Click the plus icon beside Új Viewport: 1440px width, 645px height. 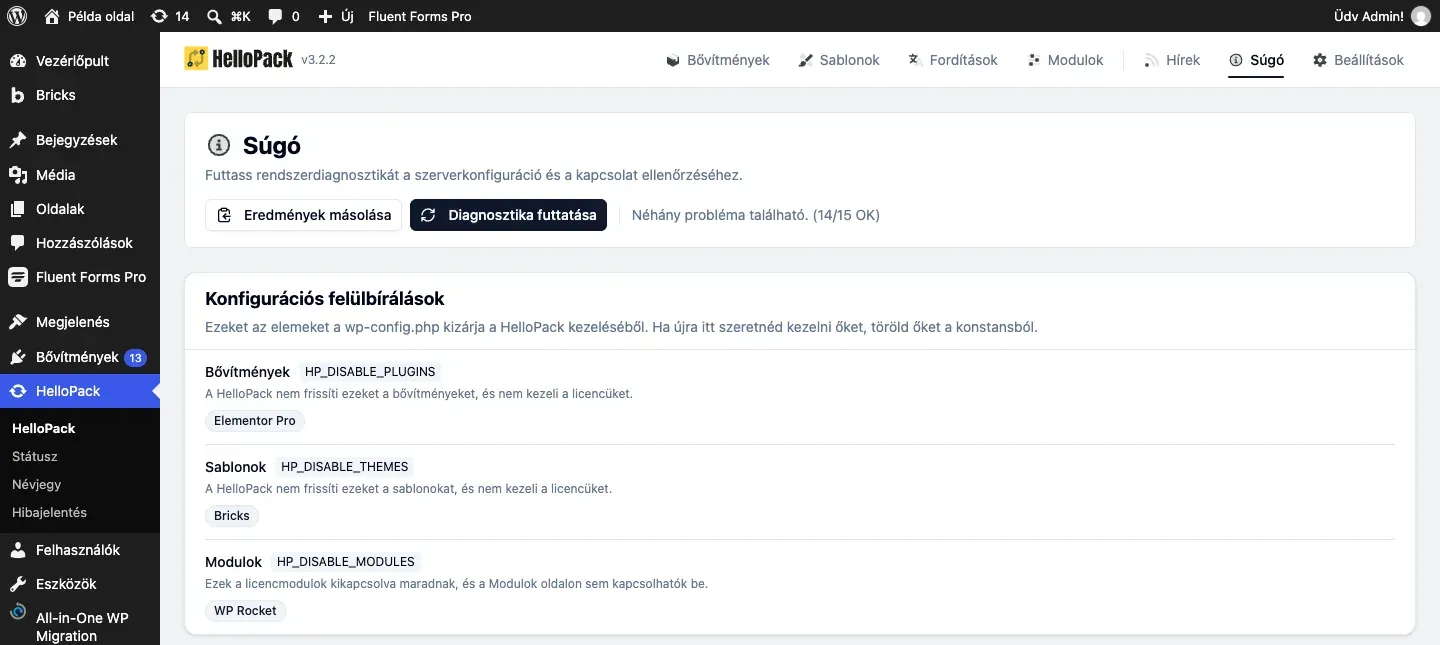[x=324, y=16]
